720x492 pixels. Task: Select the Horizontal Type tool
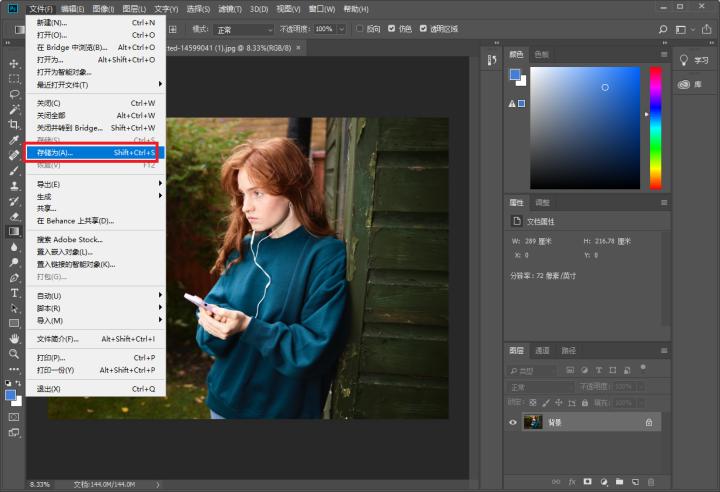14,293
